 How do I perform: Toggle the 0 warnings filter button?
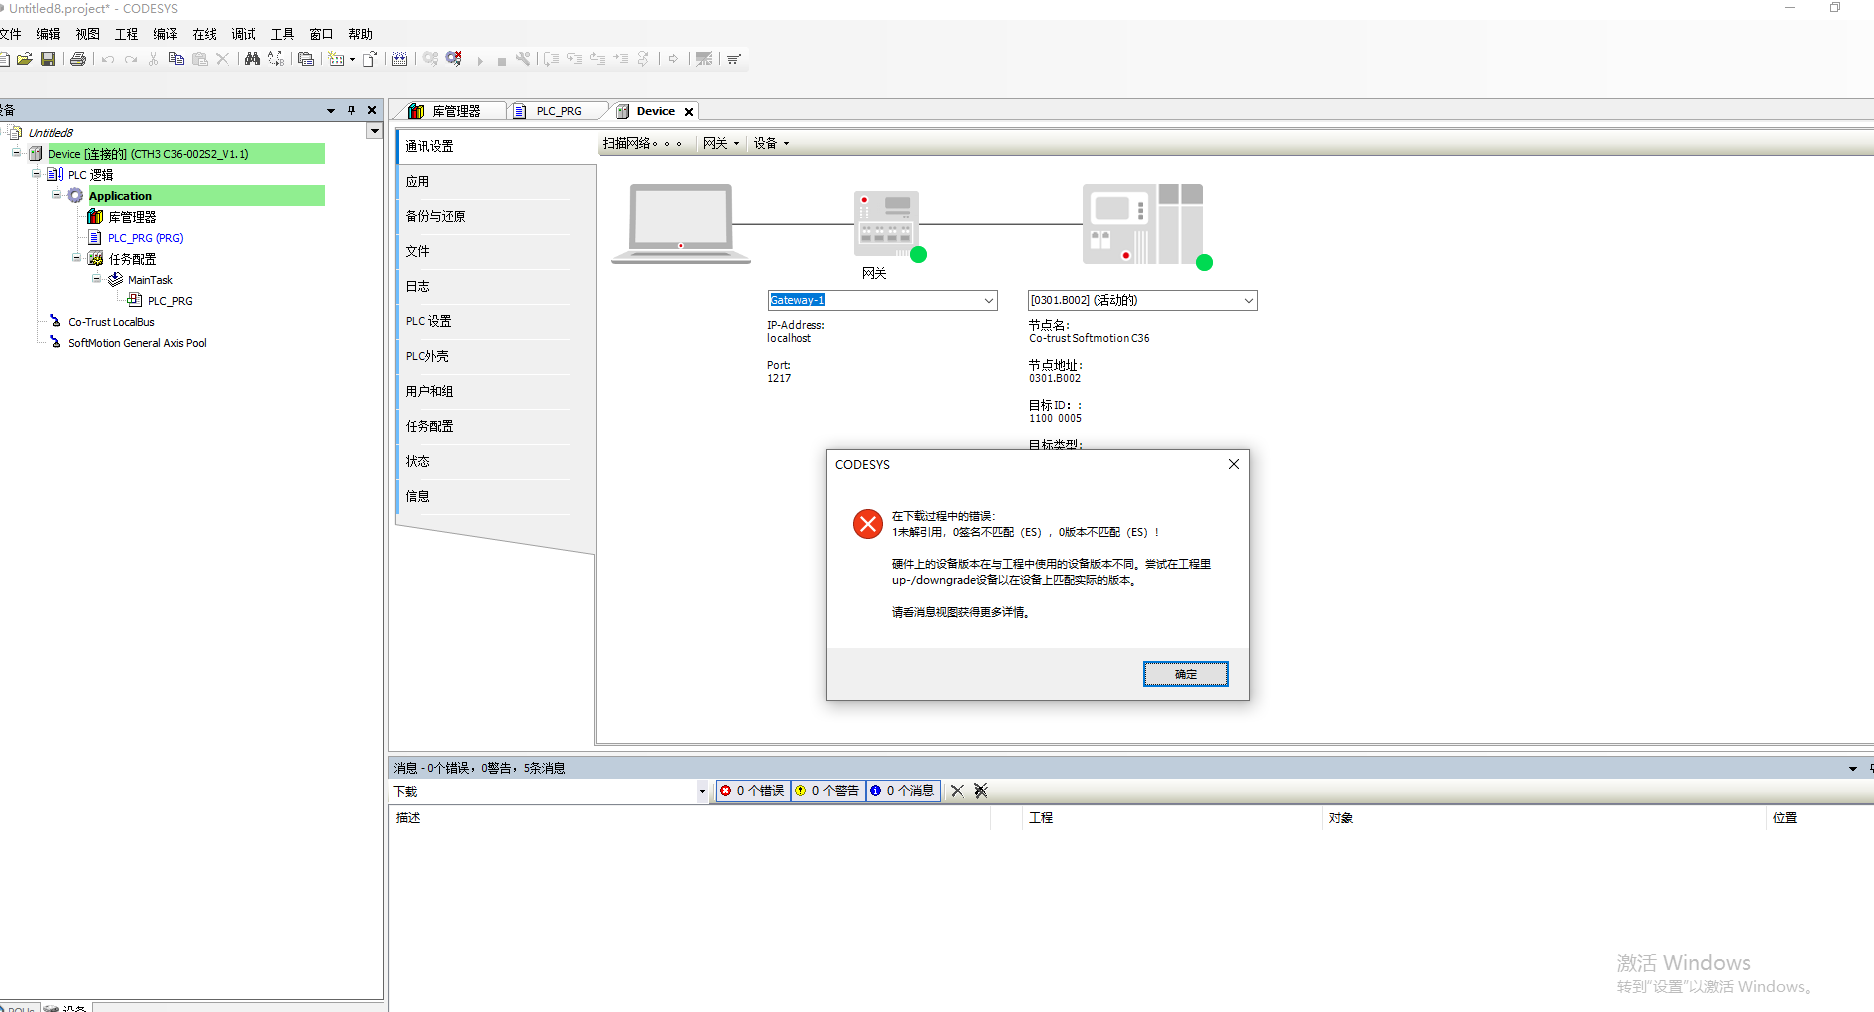coord(828,791)
